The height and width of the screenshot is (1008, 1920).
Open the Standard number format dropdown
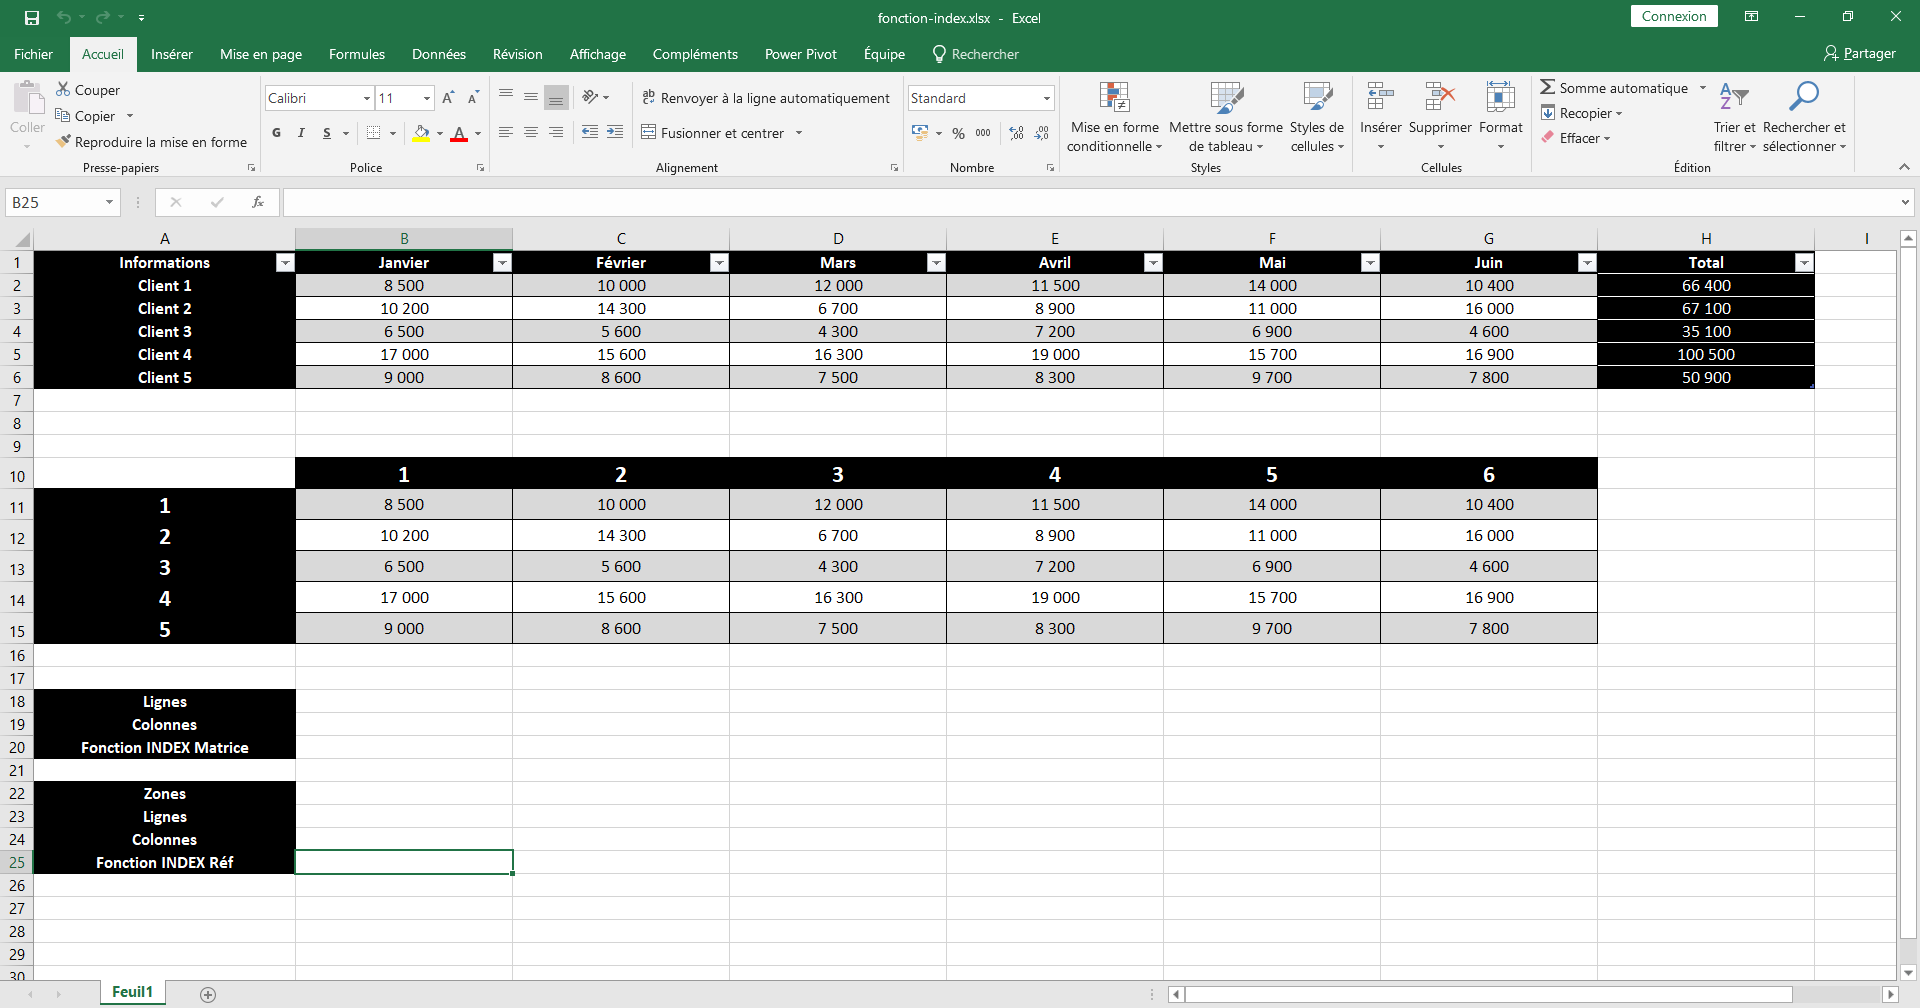tap(1047, 98)
